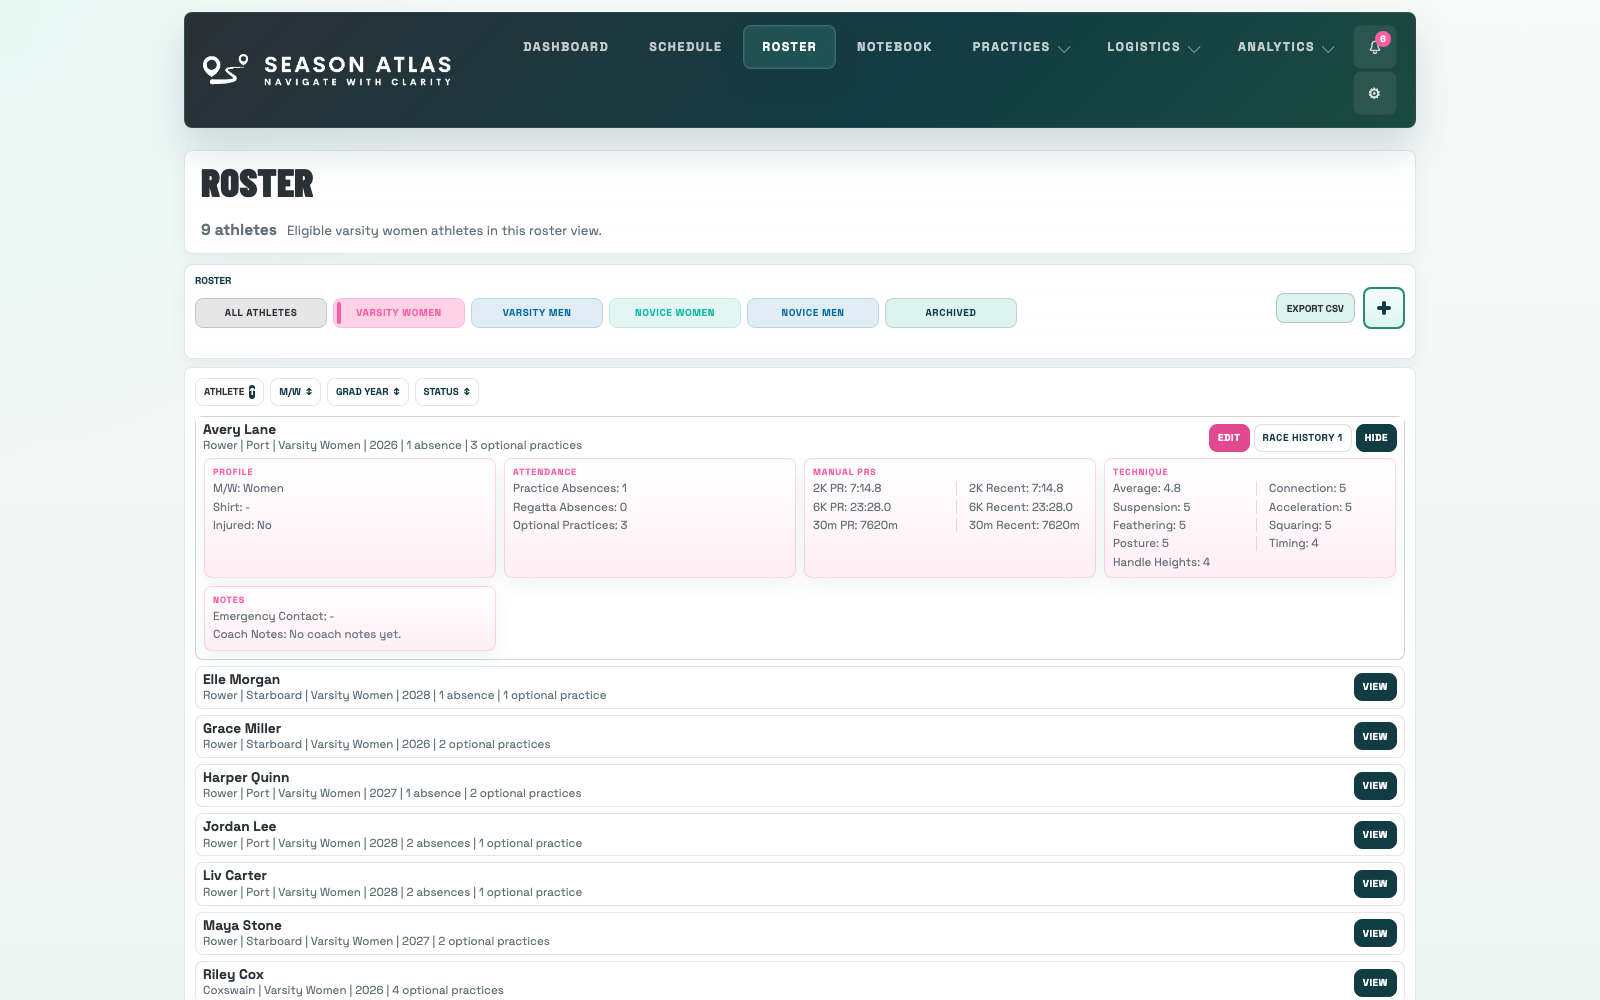View Grace Miller's details

click(x=1375, y=737)
